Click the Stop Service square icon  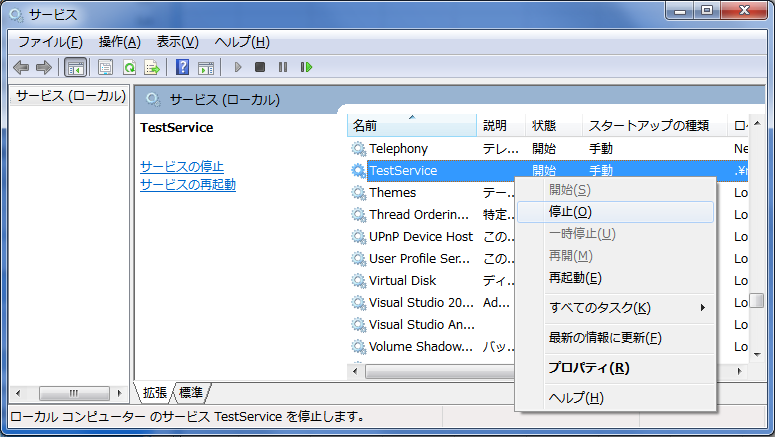coord(260,67)
